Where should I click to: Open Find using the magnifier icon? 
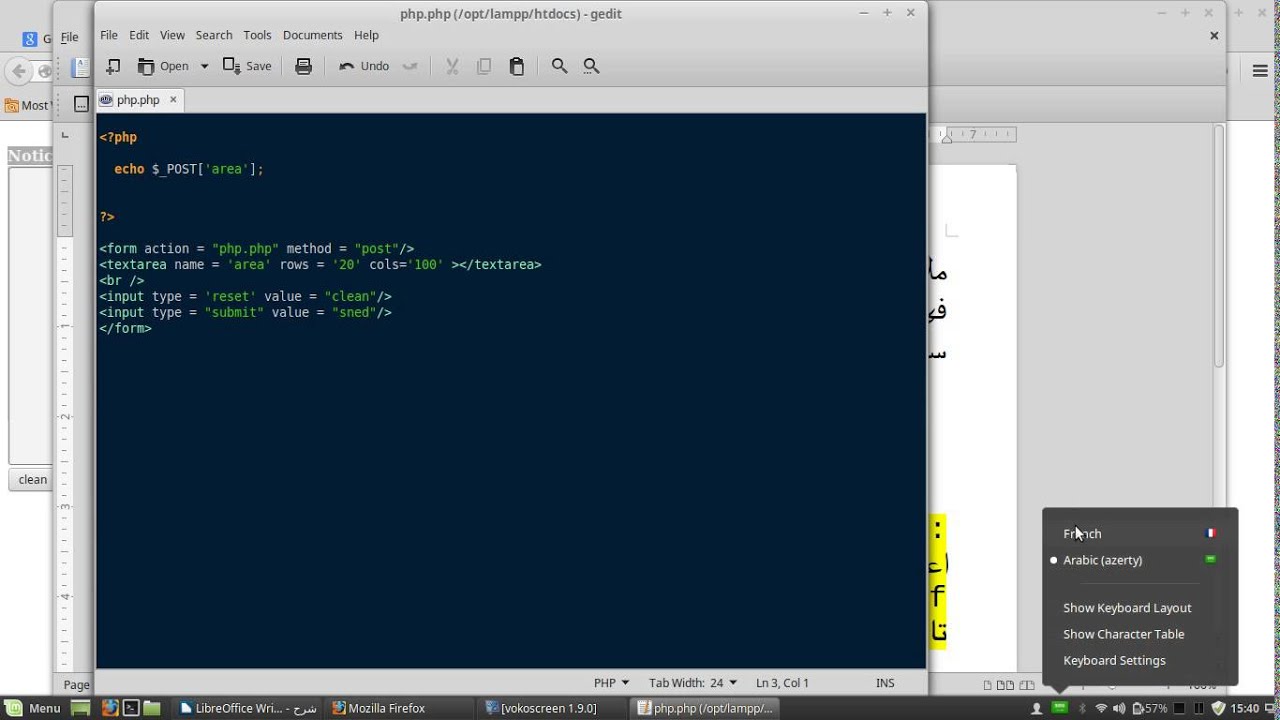point(560,66)
